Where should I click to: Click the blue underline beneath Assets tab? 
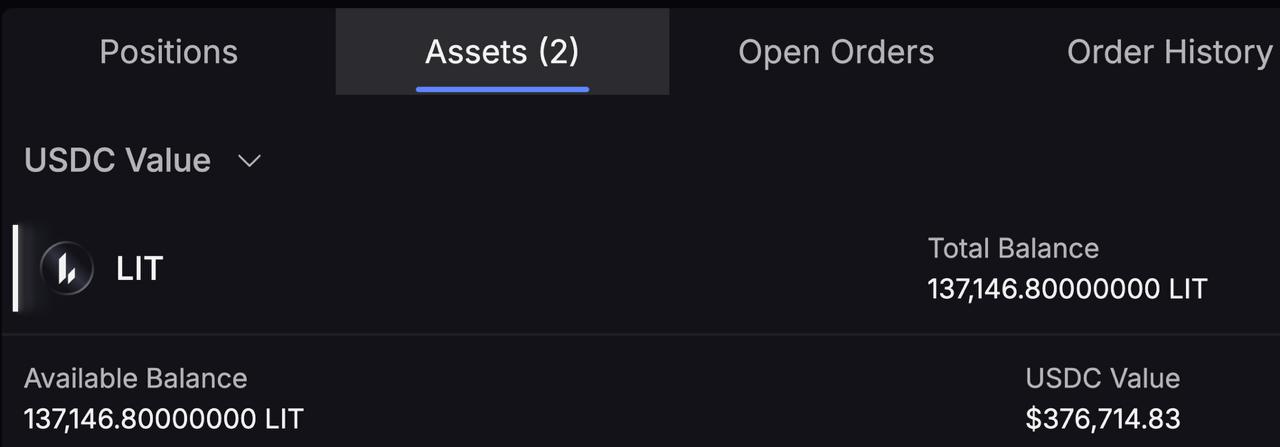point(502,89)
